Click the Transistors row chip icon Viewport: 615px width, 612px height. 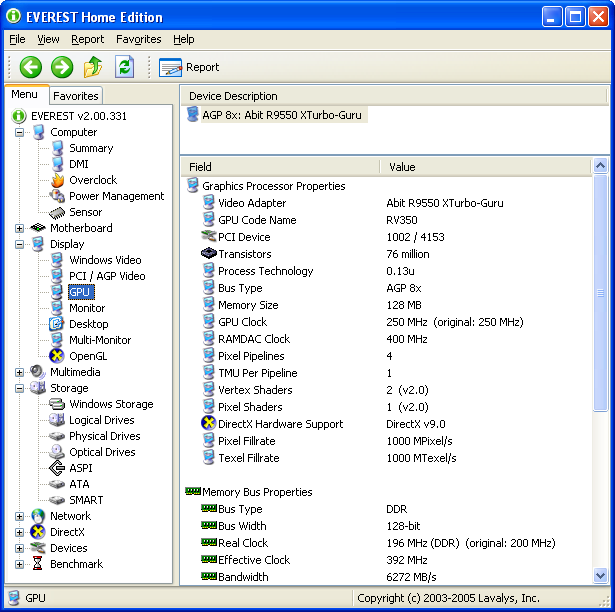(x=209, y=253)
